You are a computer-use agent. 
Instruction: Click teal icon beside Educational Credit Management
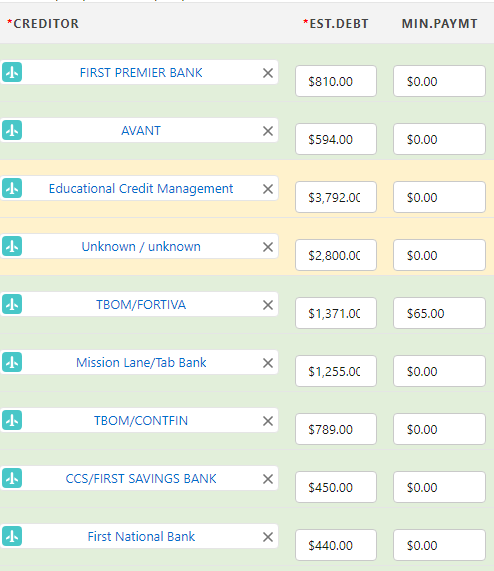pyautogui.click(x=12, y=188)
